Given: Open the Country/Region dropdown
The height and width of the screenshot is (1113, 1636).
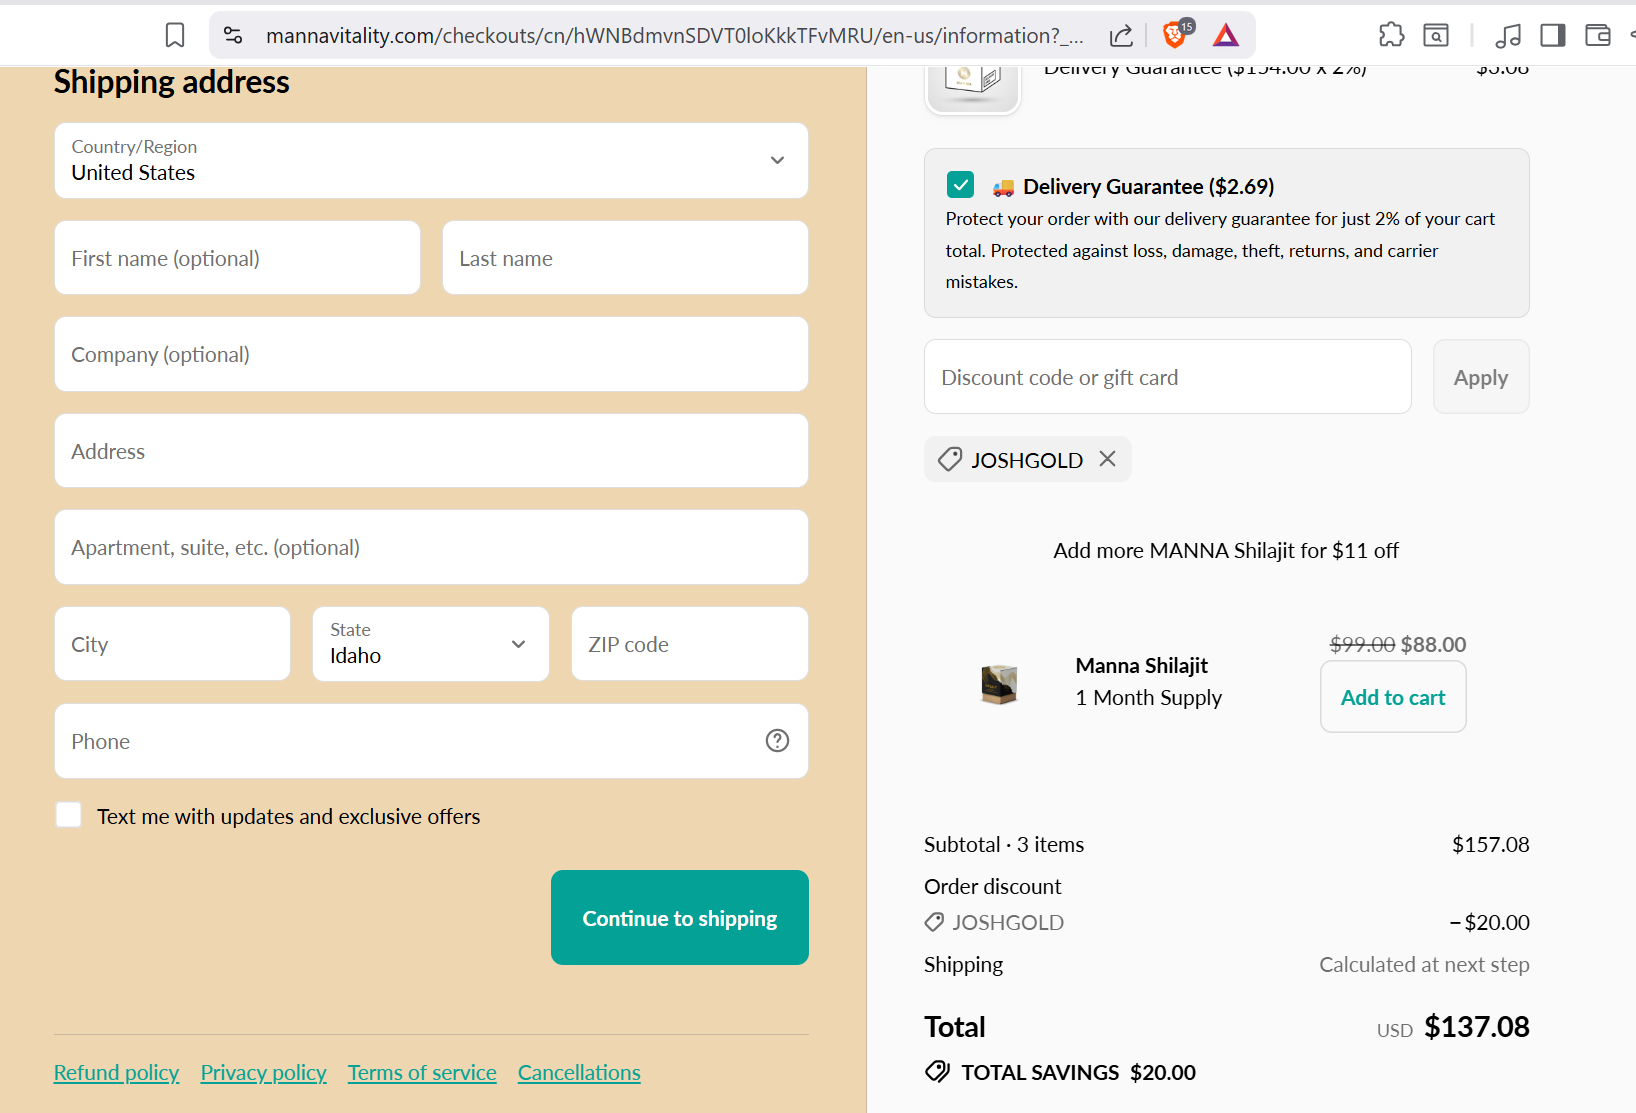Looking at the screenshot, I should tap(431, 160).
